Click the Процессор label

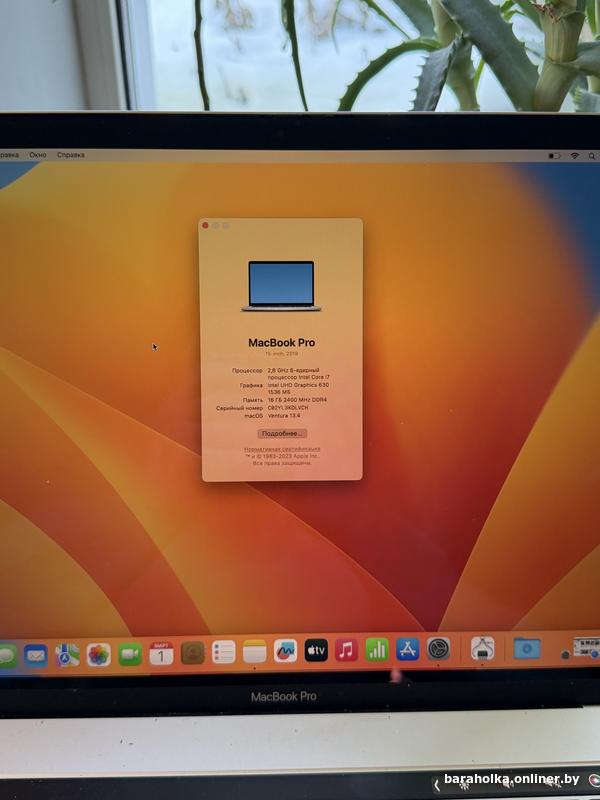tap(247, 371)
